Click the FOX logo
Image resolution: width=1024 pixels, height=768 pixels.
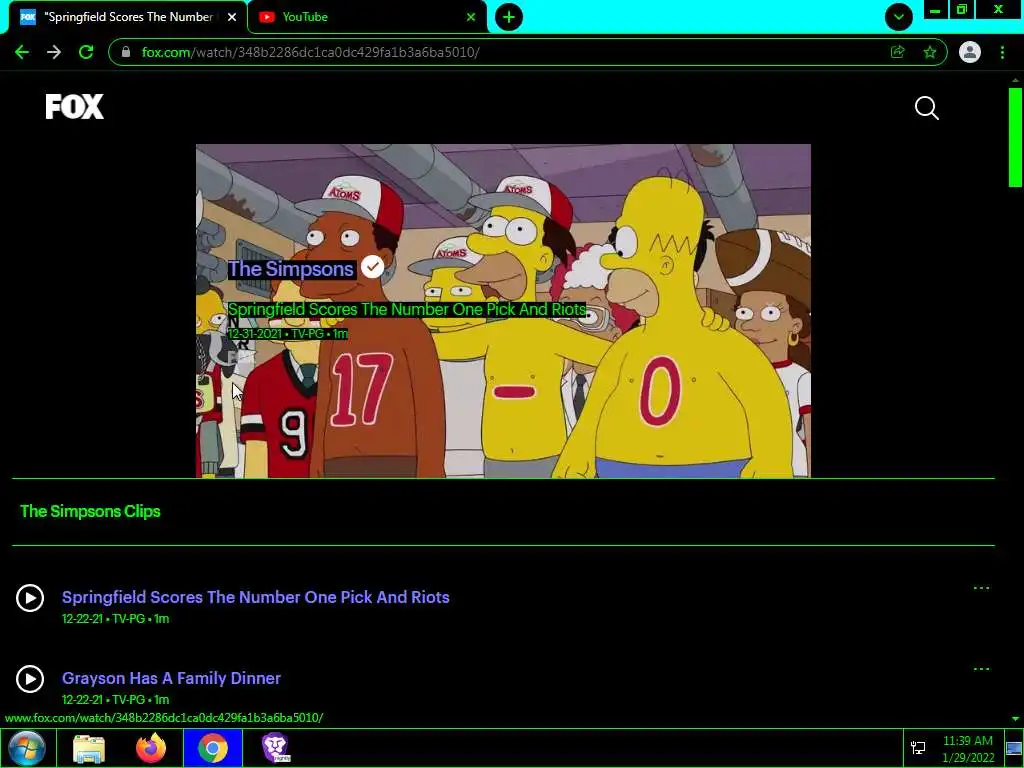(74, 106)
